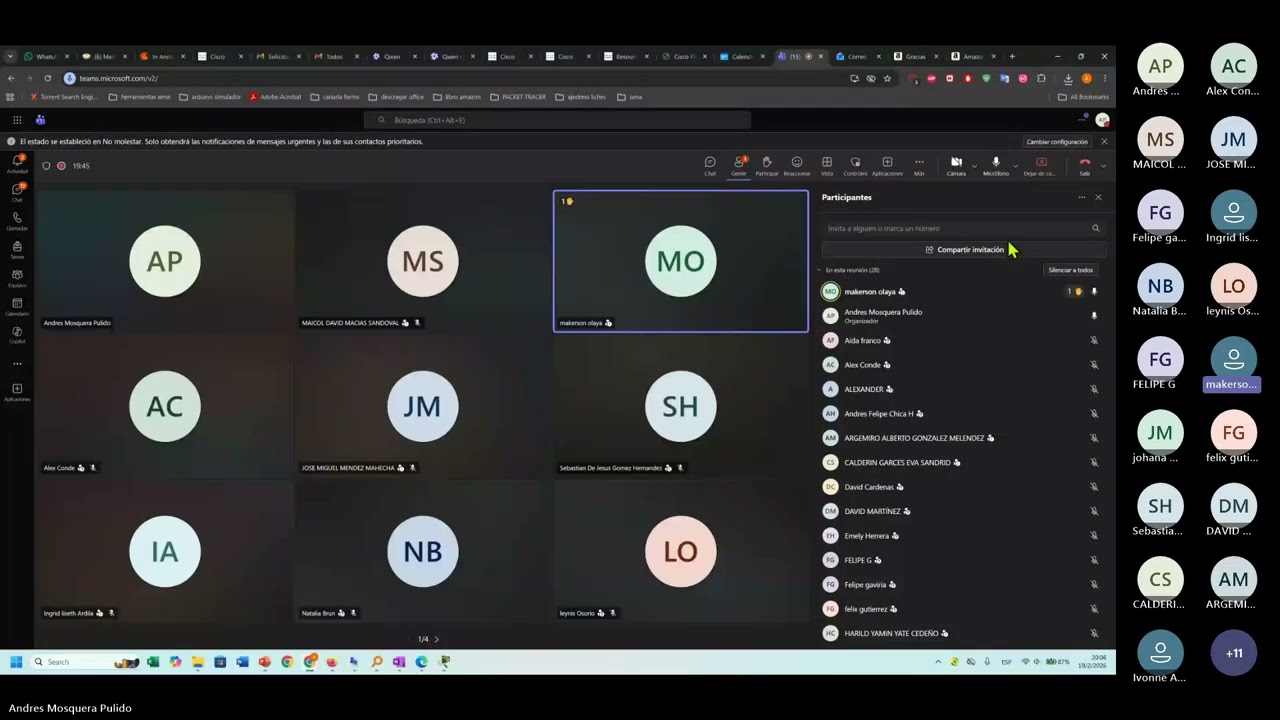Viewport: 1280px width, 720px height.
Task: Open the Más options ellipsis in meeting toolbar
Action: click(919, 165)
